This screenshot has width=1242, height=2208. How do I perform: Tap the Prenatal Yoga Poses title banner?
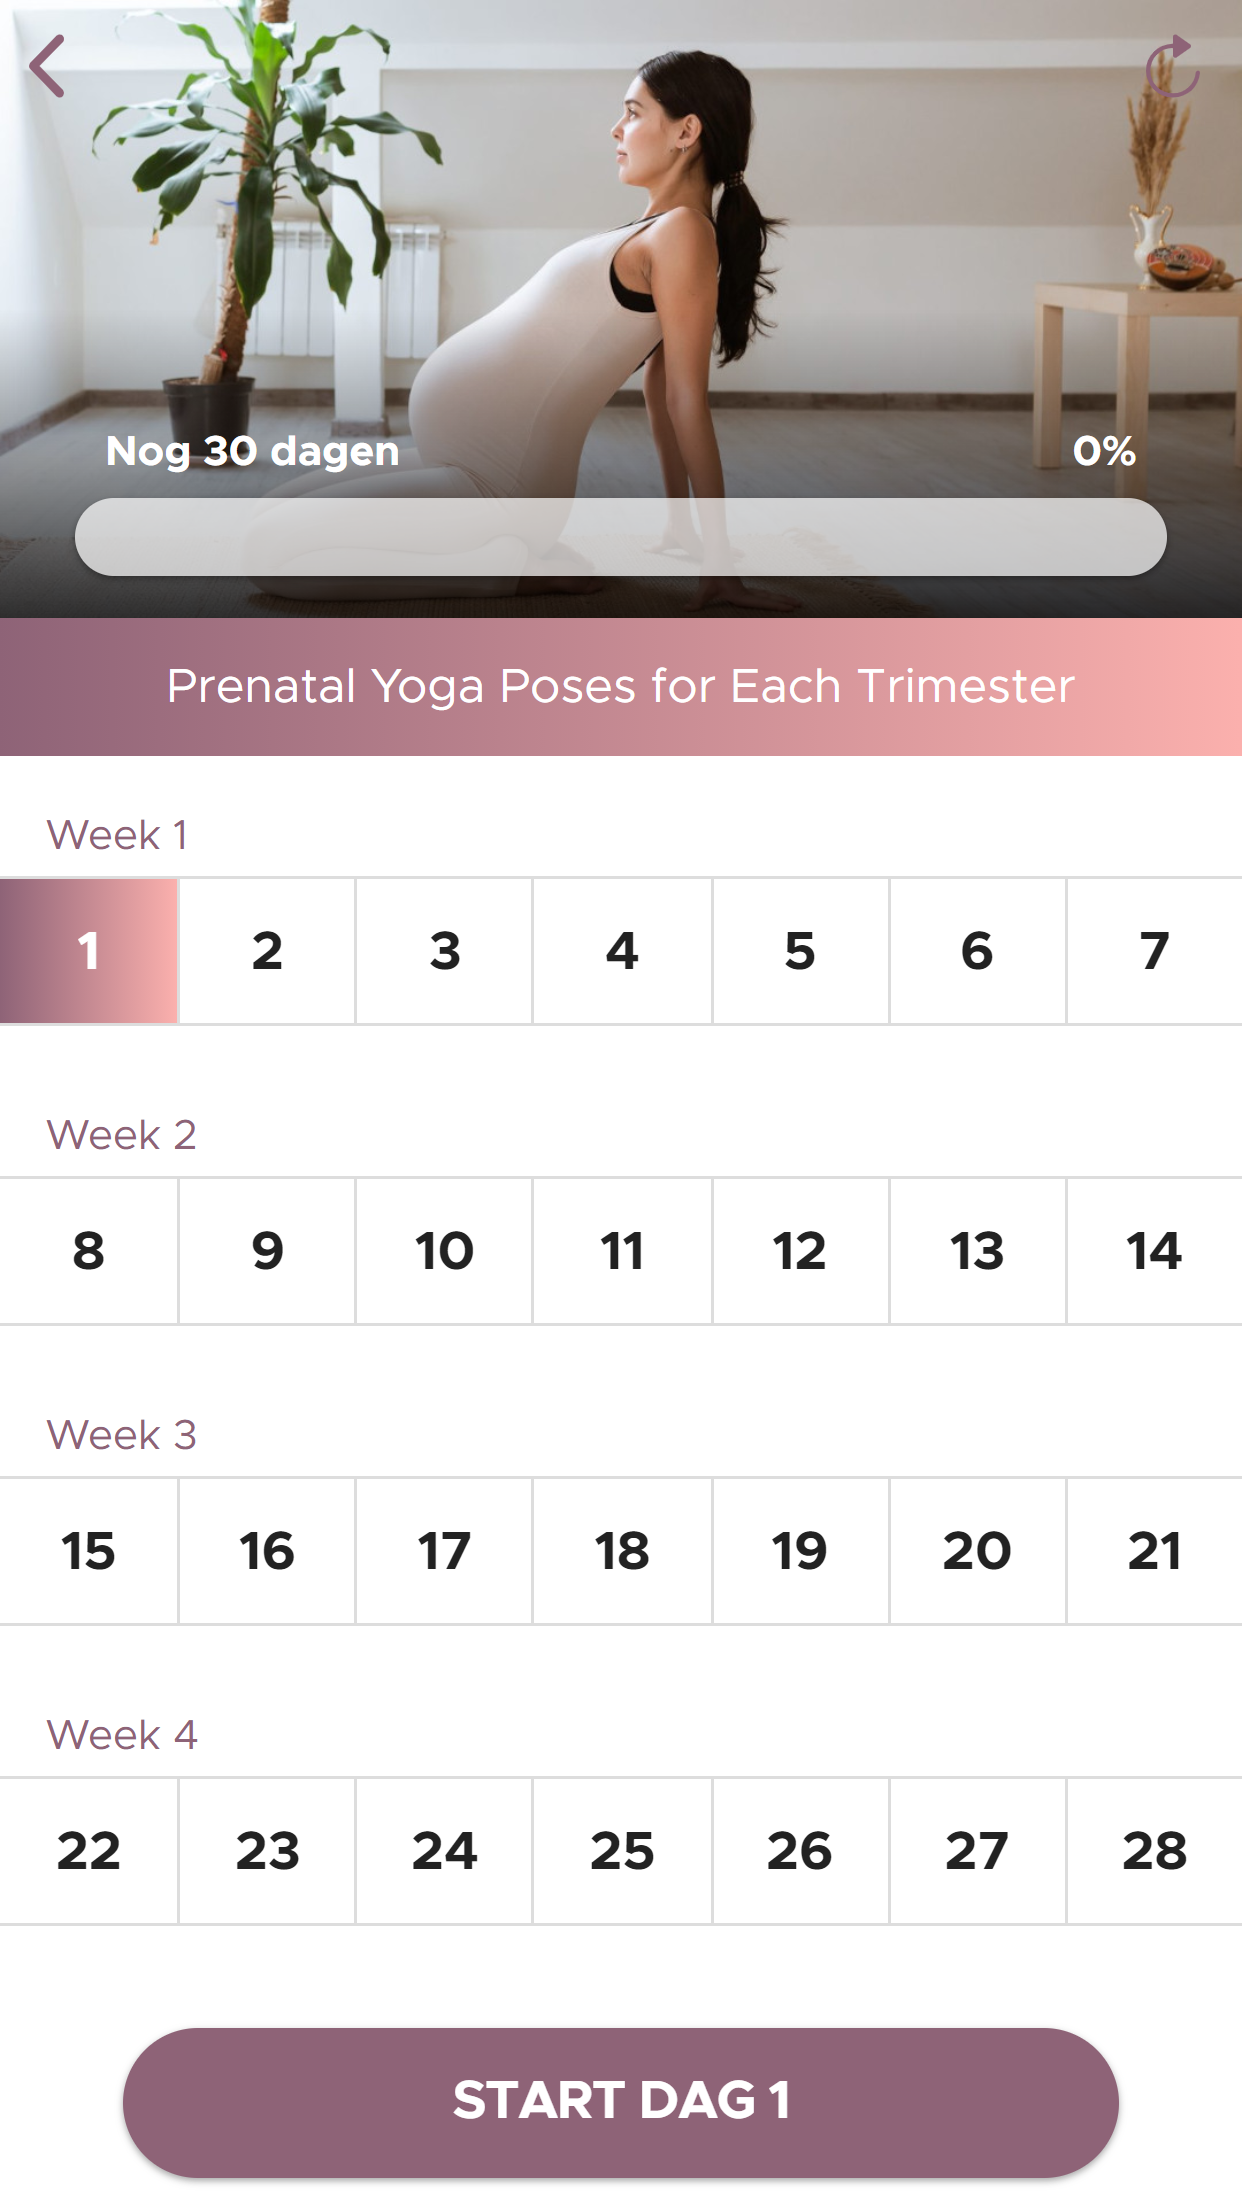tap(620, 687)
